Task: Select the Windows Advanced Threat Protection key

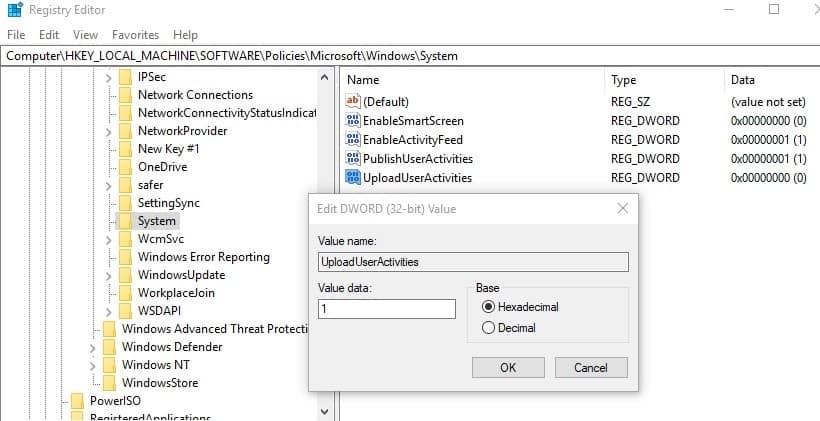Action: coord(215,329)
